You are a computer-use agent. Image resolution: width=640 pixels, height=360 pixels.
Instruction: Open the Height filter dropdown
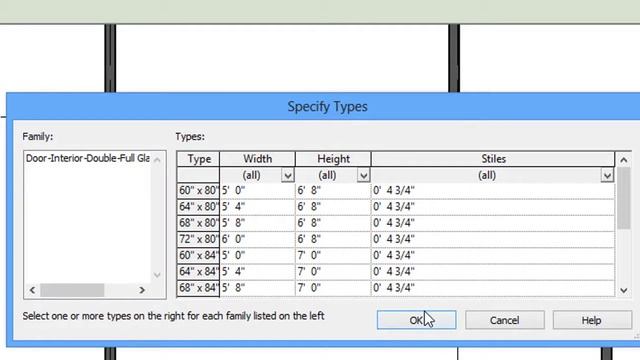point(363,176)
